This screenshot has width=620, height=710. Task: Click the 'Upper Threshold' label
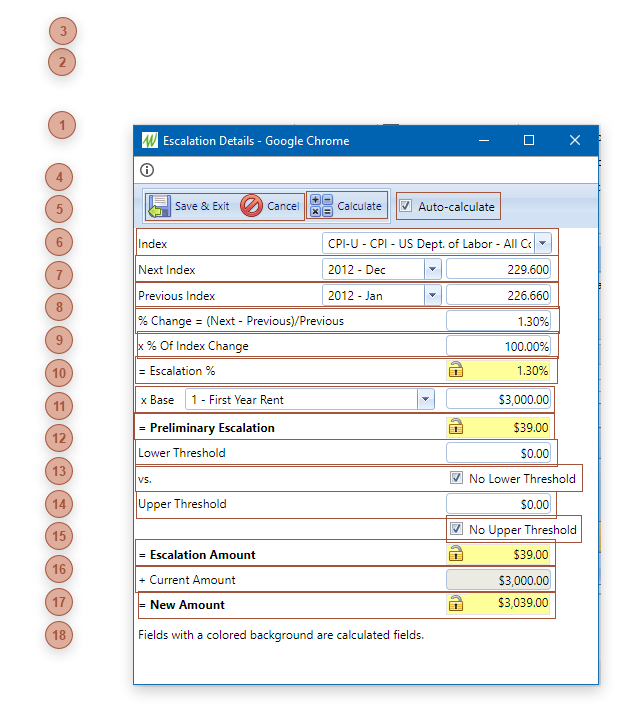[x=182, y=504]
